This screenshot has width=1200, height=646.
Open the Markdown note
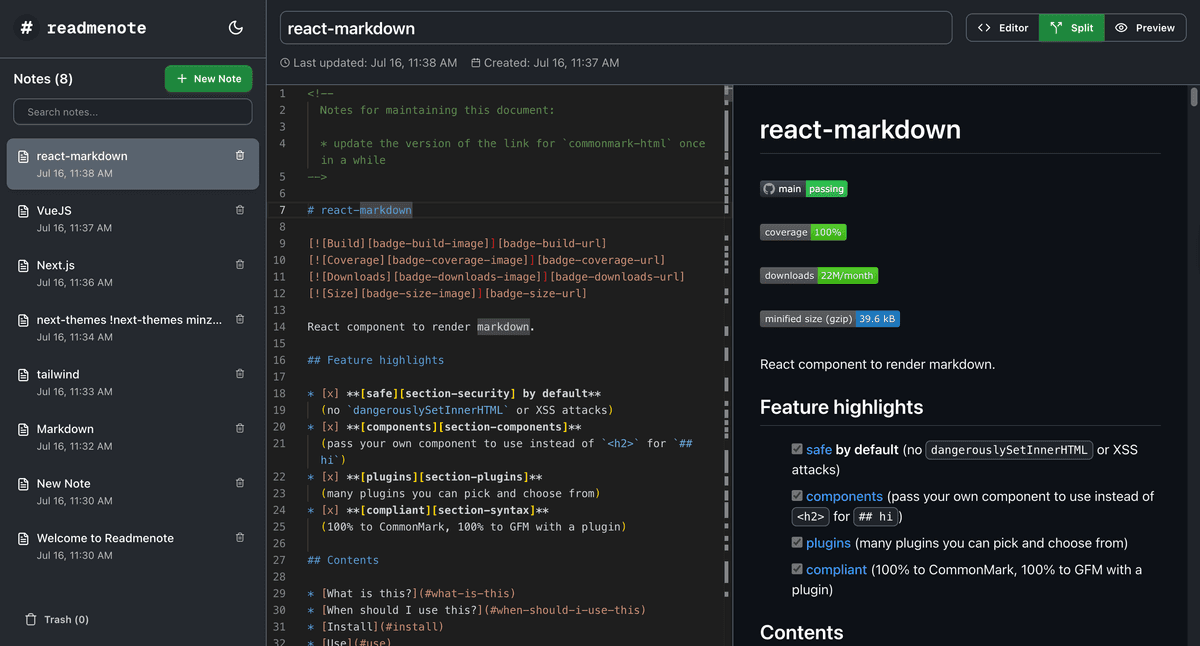pyautogui.click(x=133, y=436)
